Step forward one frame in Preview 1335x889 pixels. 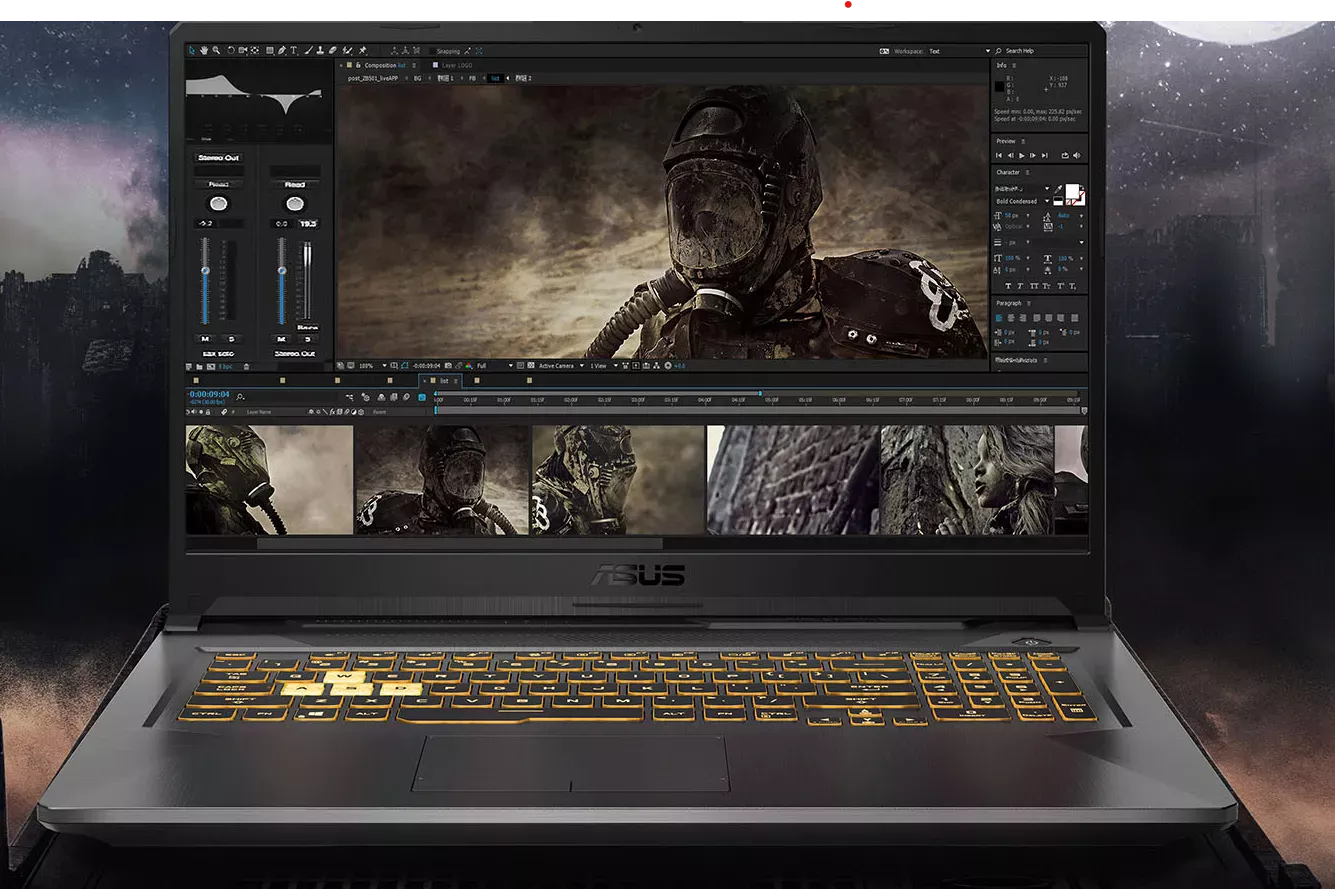(x=1033, y=155)
